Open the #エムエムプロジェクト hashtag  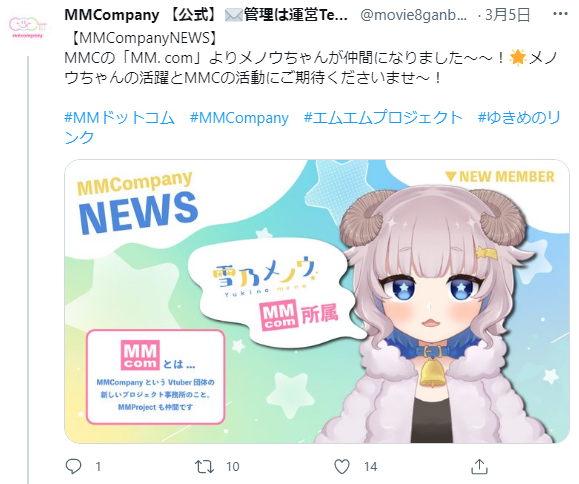tap(383, 118)
